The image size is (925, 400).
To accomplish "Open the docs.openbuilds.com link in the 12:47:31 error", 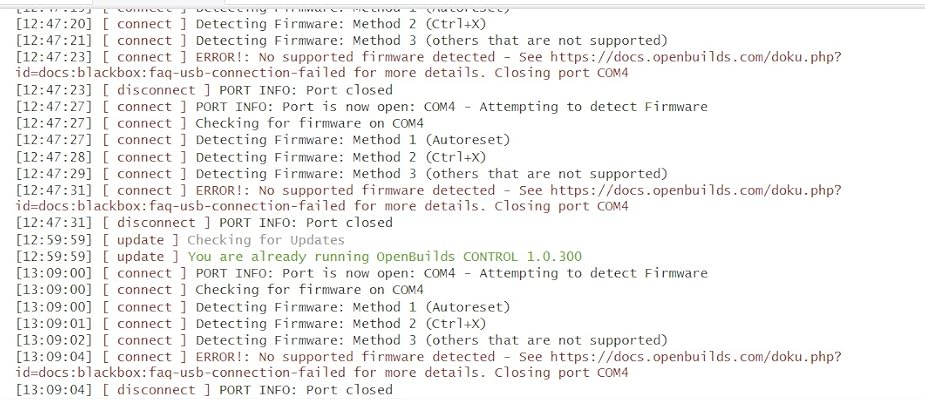I will point(695,190).
